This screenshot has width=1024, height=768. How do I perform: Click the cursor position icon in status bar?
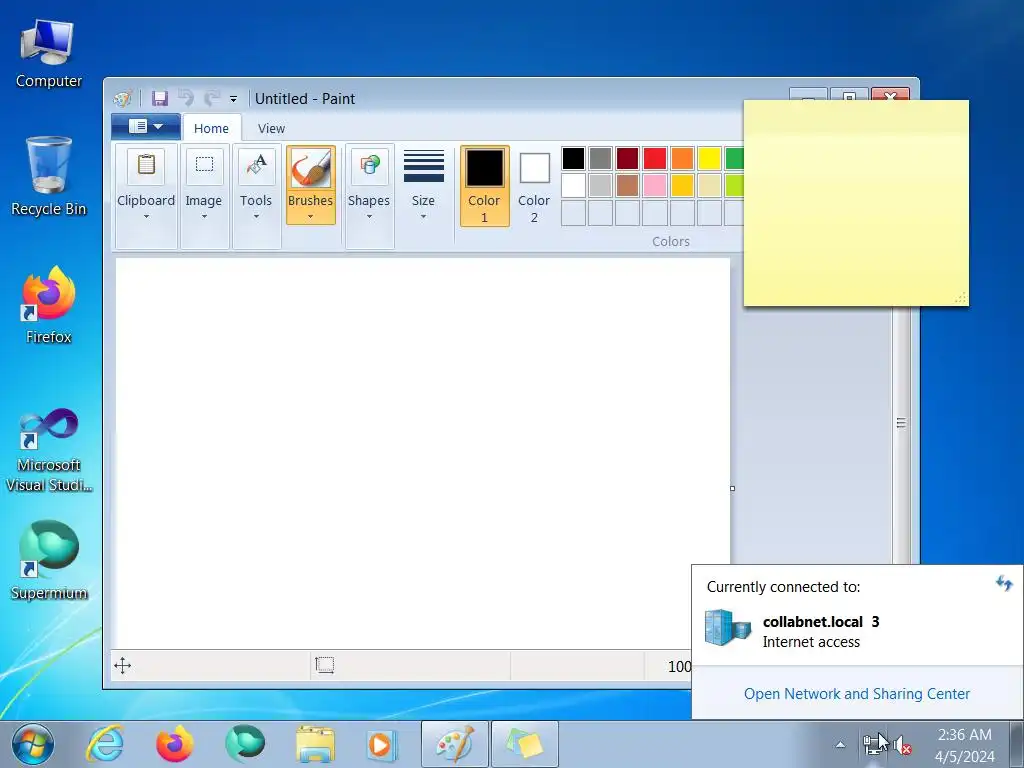click(123, 665)
